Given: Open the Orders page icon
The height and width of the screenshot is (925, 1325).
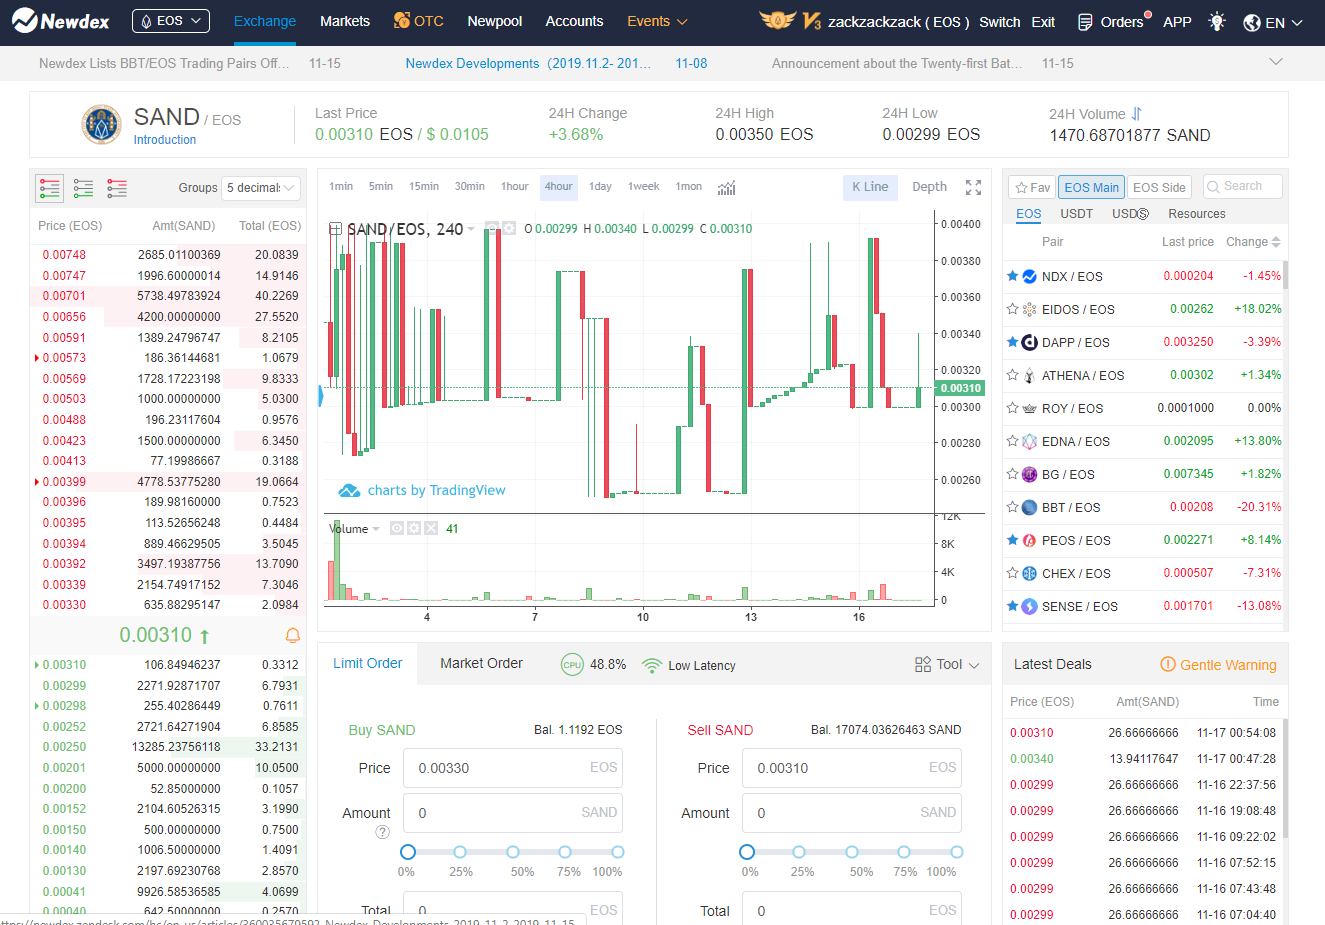Looking at the screenshot, I should pos(1085,21).
